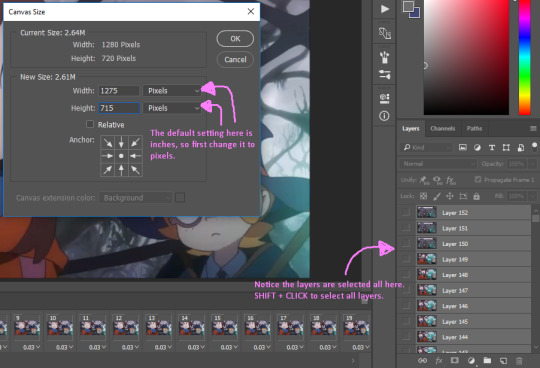Switch to the Paths tab
Viewport: 540px width, 368px height.
(x=474, y=128)
